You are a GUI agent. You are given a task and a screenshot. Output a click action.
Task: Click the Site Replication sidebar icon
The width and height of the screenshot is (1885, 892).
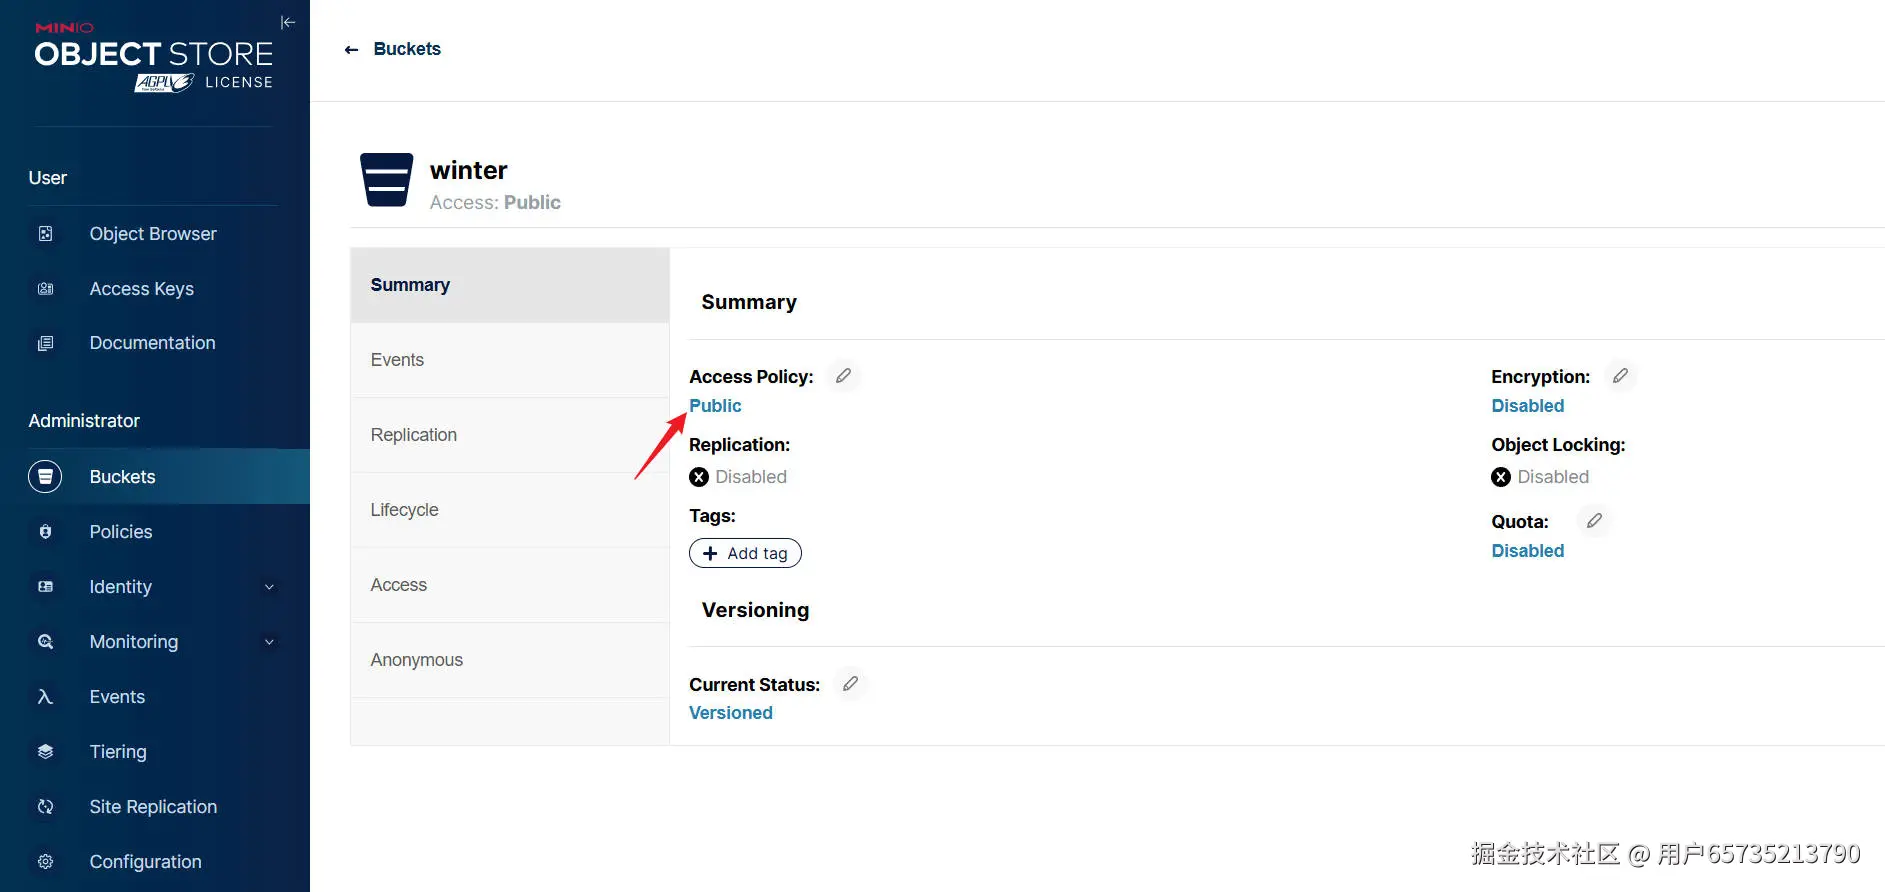point(45,807)
